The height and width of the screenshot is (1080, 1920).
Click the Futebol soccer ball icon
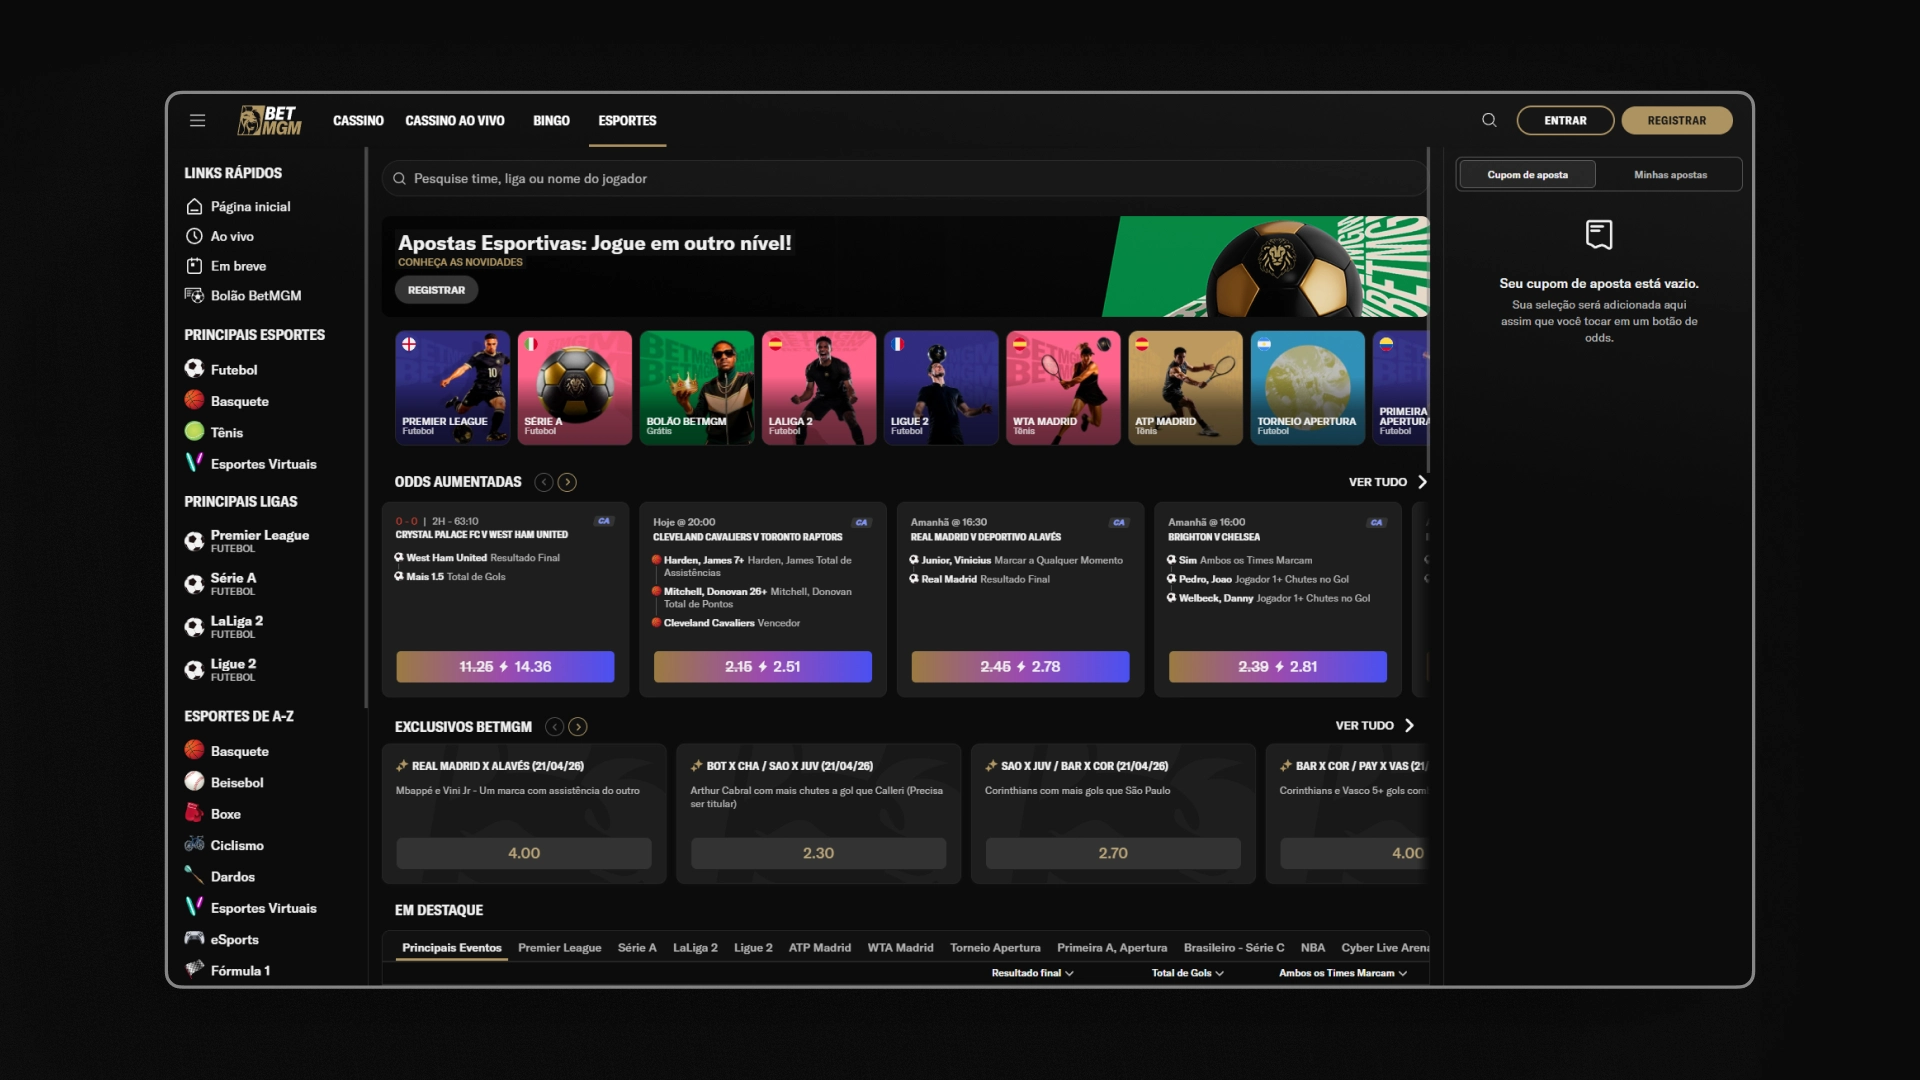tap(194, 369)
